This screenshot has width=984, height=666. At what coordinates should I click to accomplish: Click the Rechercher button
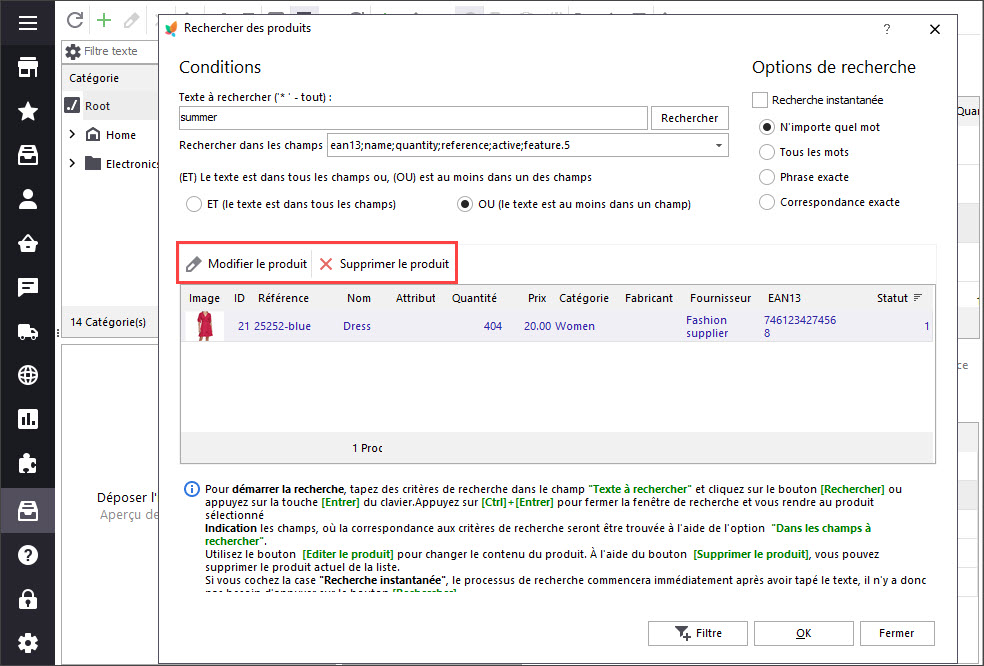point(690,118)
